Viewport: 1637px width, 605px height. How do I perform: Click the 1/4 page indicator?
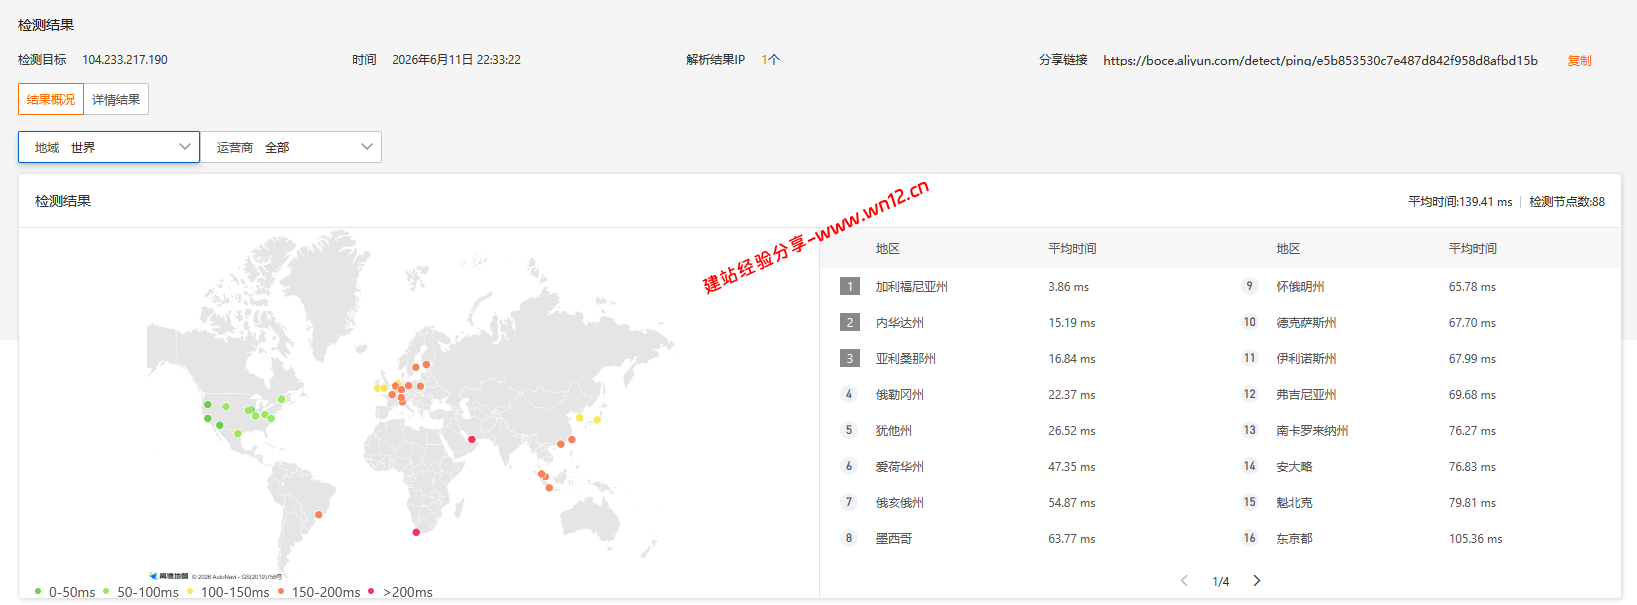click(x=1221, y=582)
